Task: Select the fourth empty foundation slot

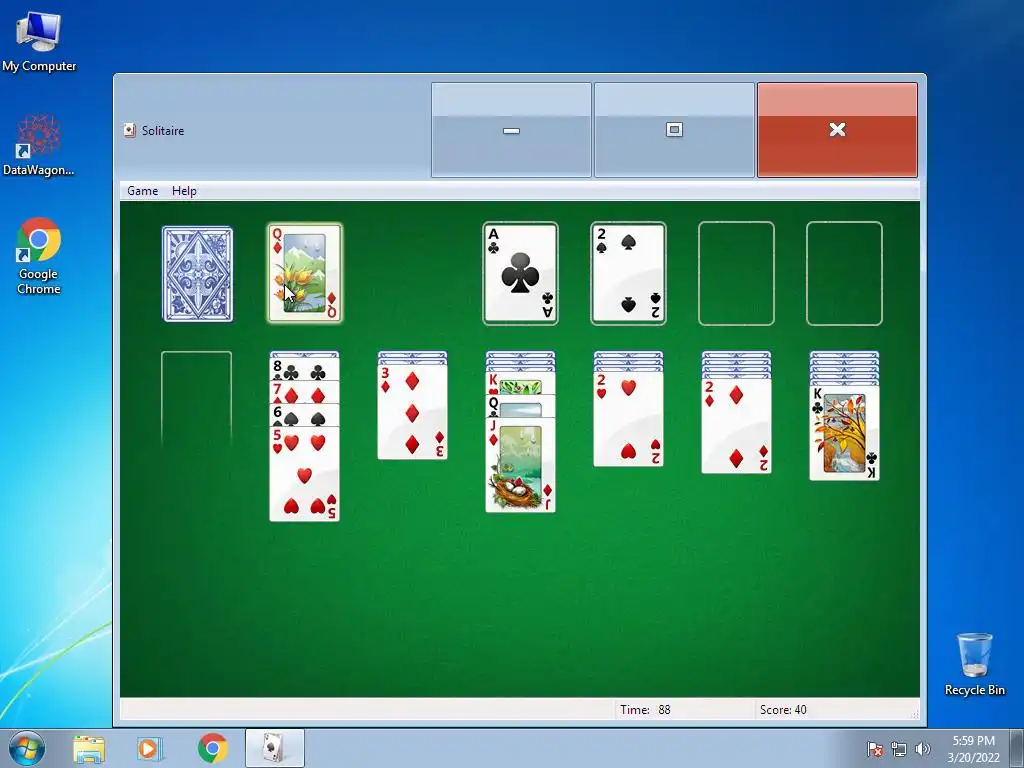Action: pos(844,273)
